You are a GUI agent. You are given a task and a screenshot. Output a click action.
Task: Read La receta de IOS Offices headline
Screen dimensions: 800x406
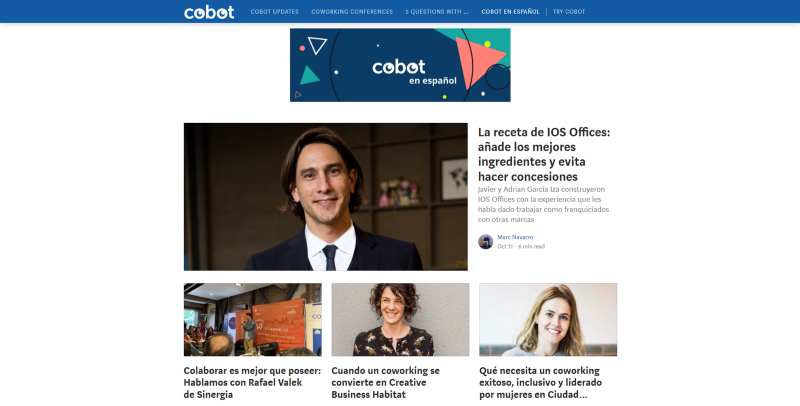click(544, 154)
